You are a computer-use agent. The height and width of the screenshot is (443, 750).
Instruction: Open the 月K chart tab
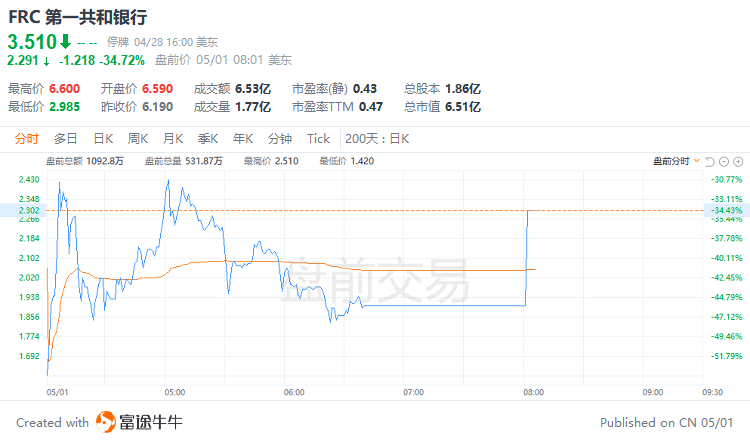click(173, 139)
